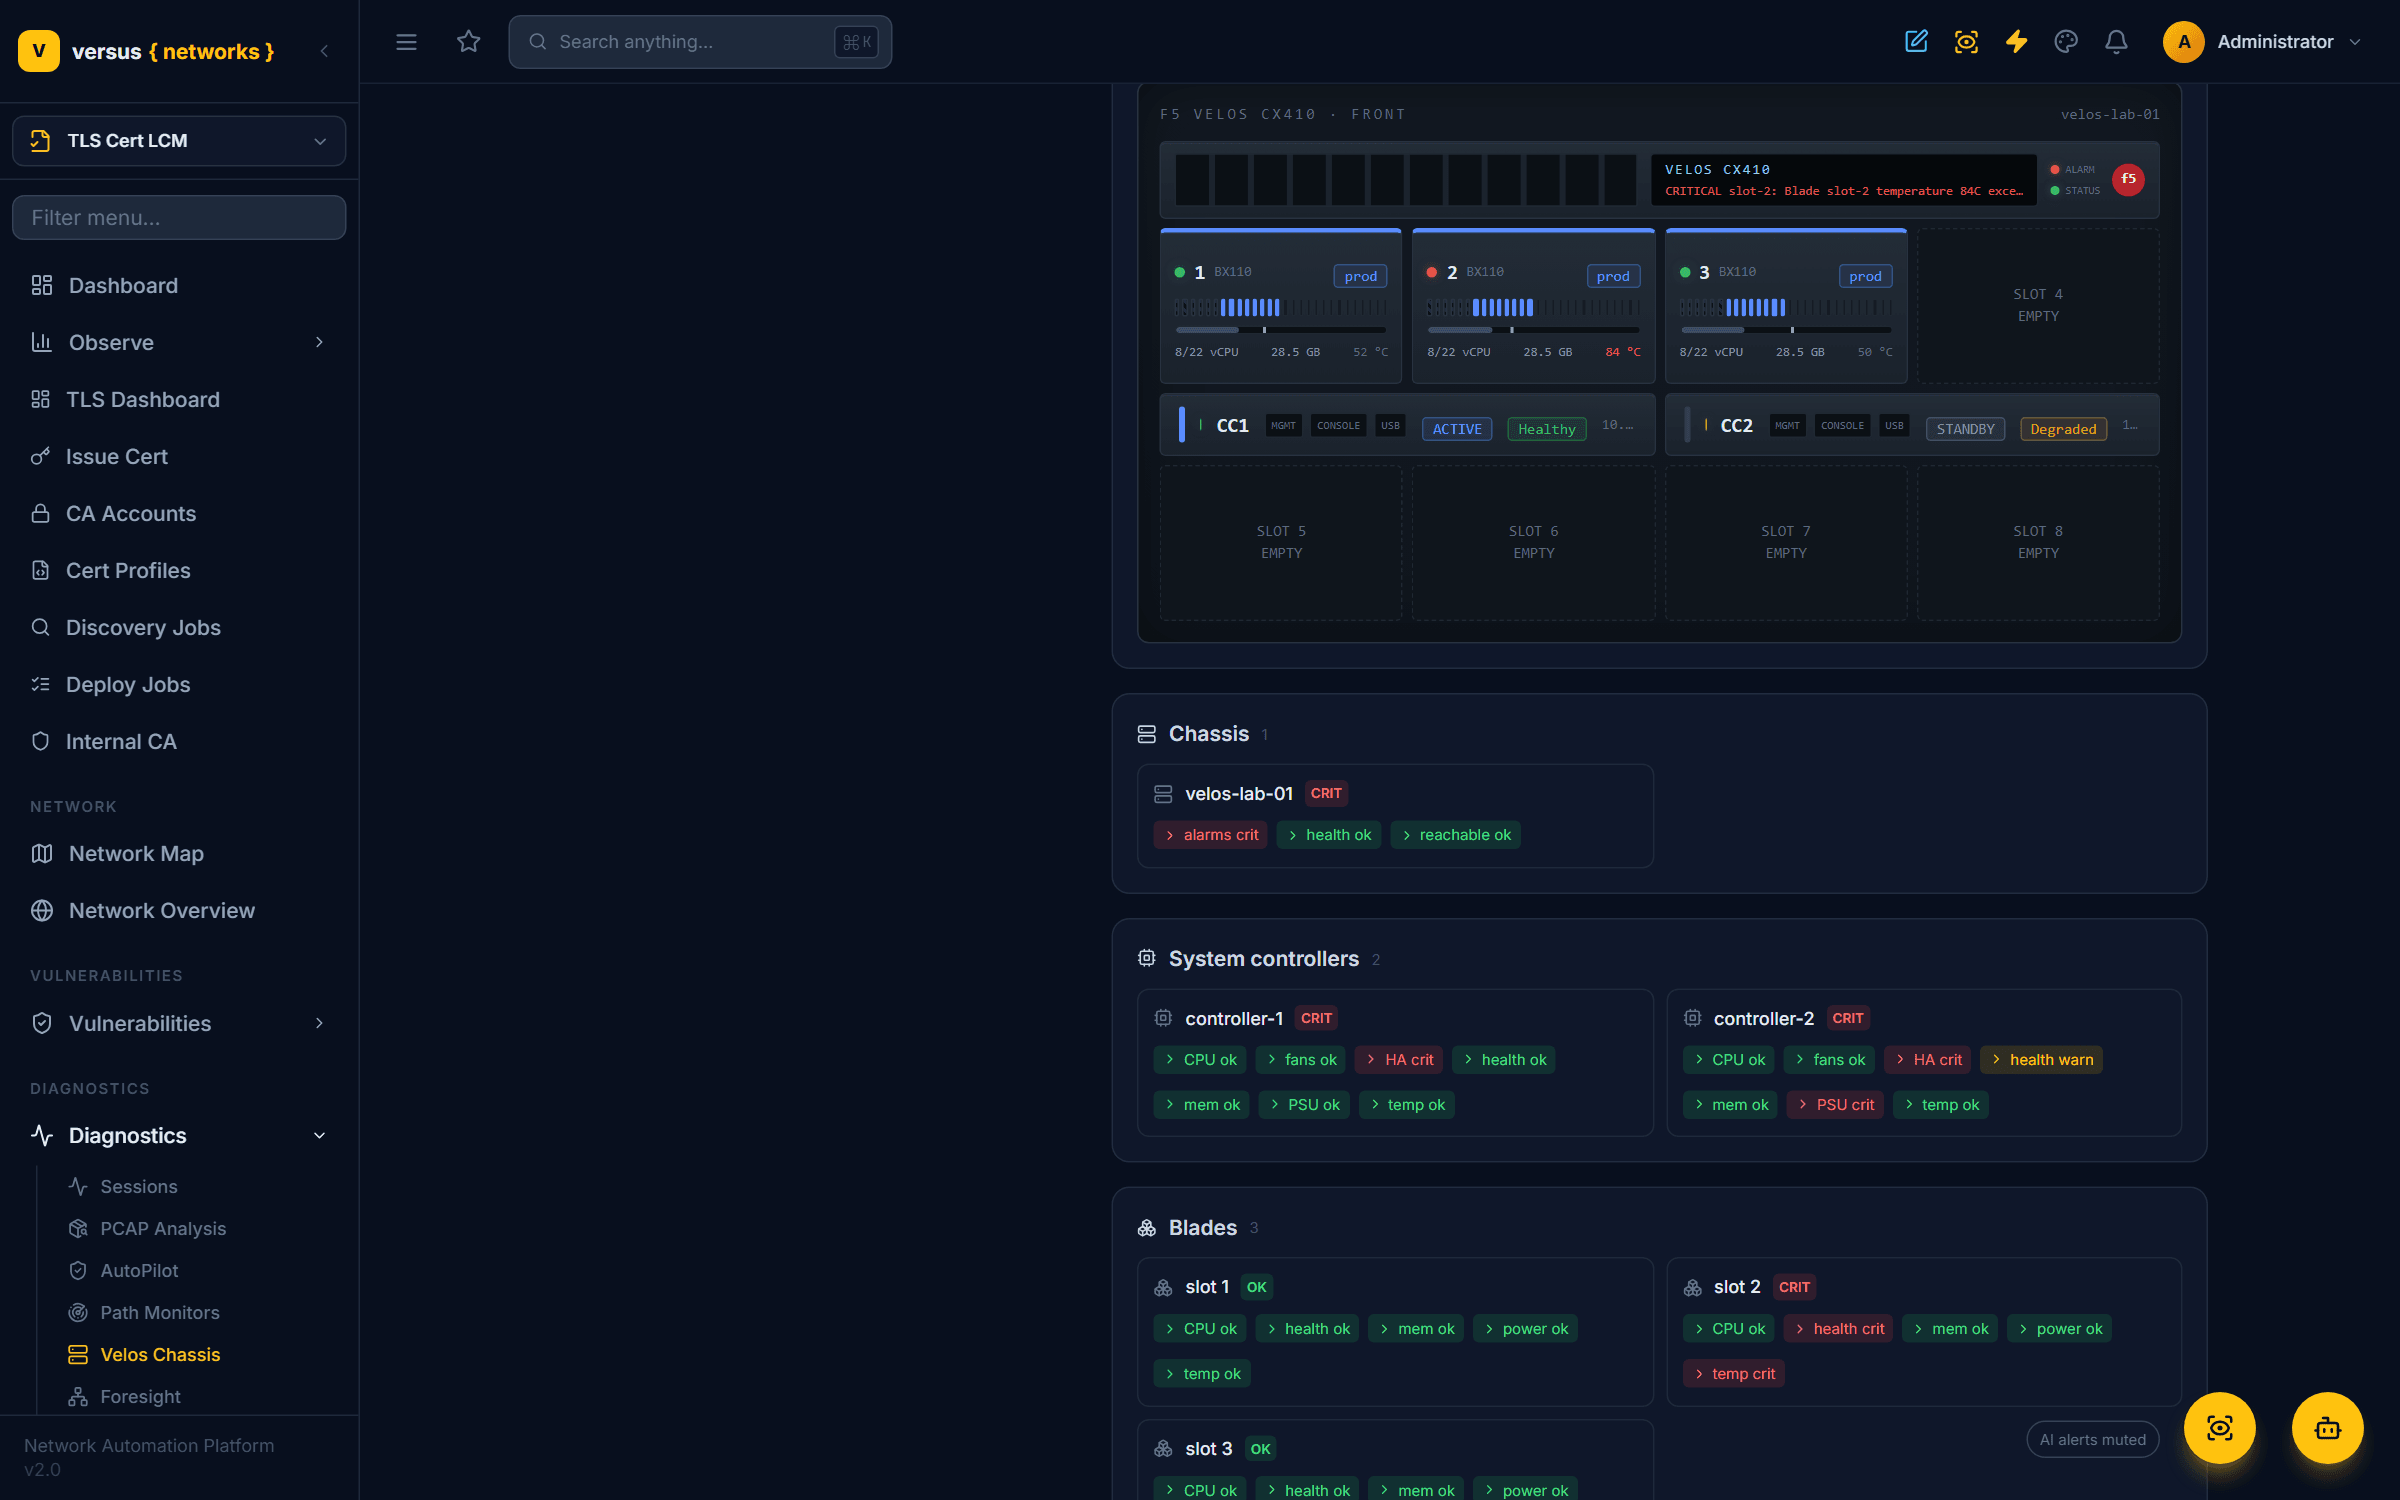Open the notifications bell
The height and width of the screenshot is (1500, 2400).
2116,42
